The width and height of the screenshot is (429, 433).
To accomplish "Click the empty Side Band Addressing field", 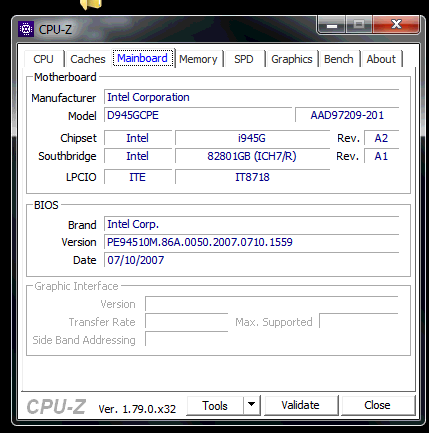I will click(x=187, y=340).
